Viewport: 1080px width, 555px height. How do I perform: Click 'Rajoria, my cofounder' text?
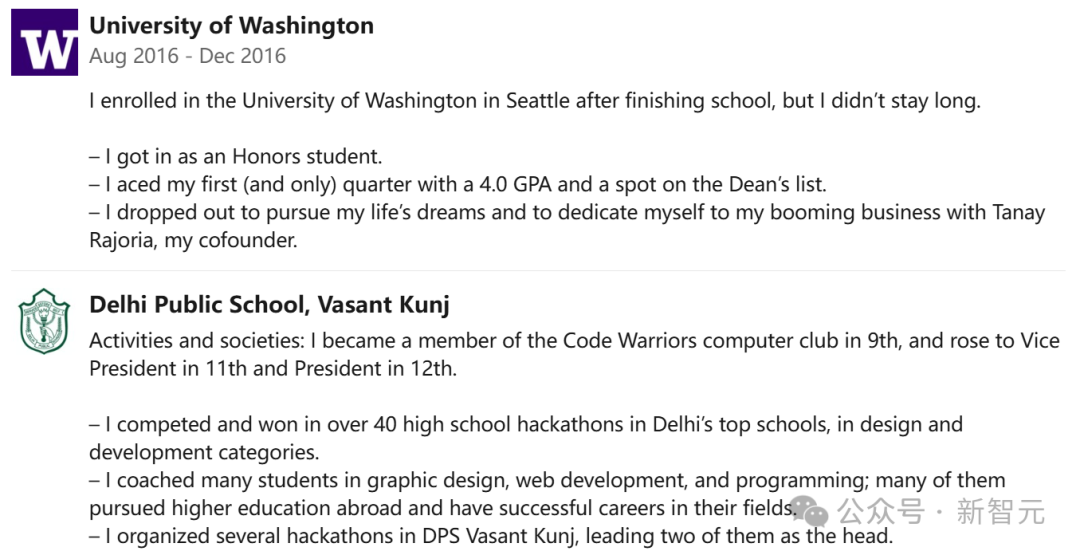[x=194, y=240]
